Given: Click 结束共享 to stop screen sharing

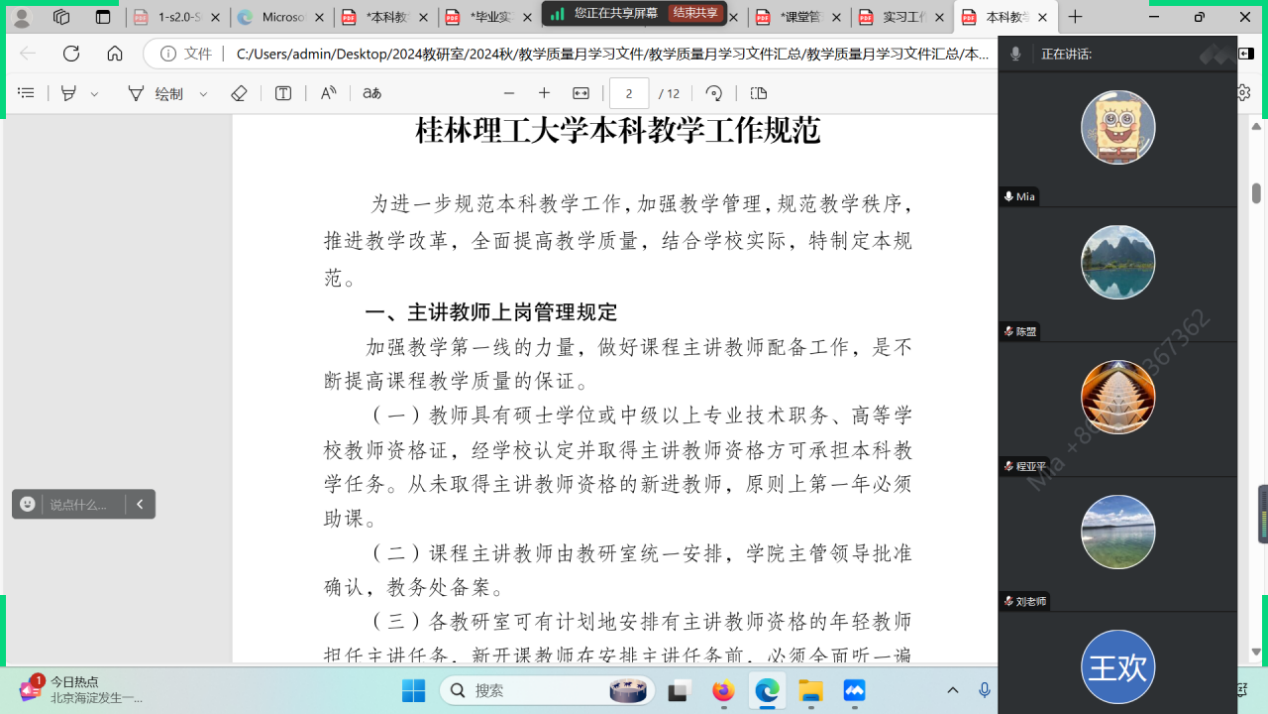Looking at the screenshot, I should pyautogui.click(x=695, y=13).
